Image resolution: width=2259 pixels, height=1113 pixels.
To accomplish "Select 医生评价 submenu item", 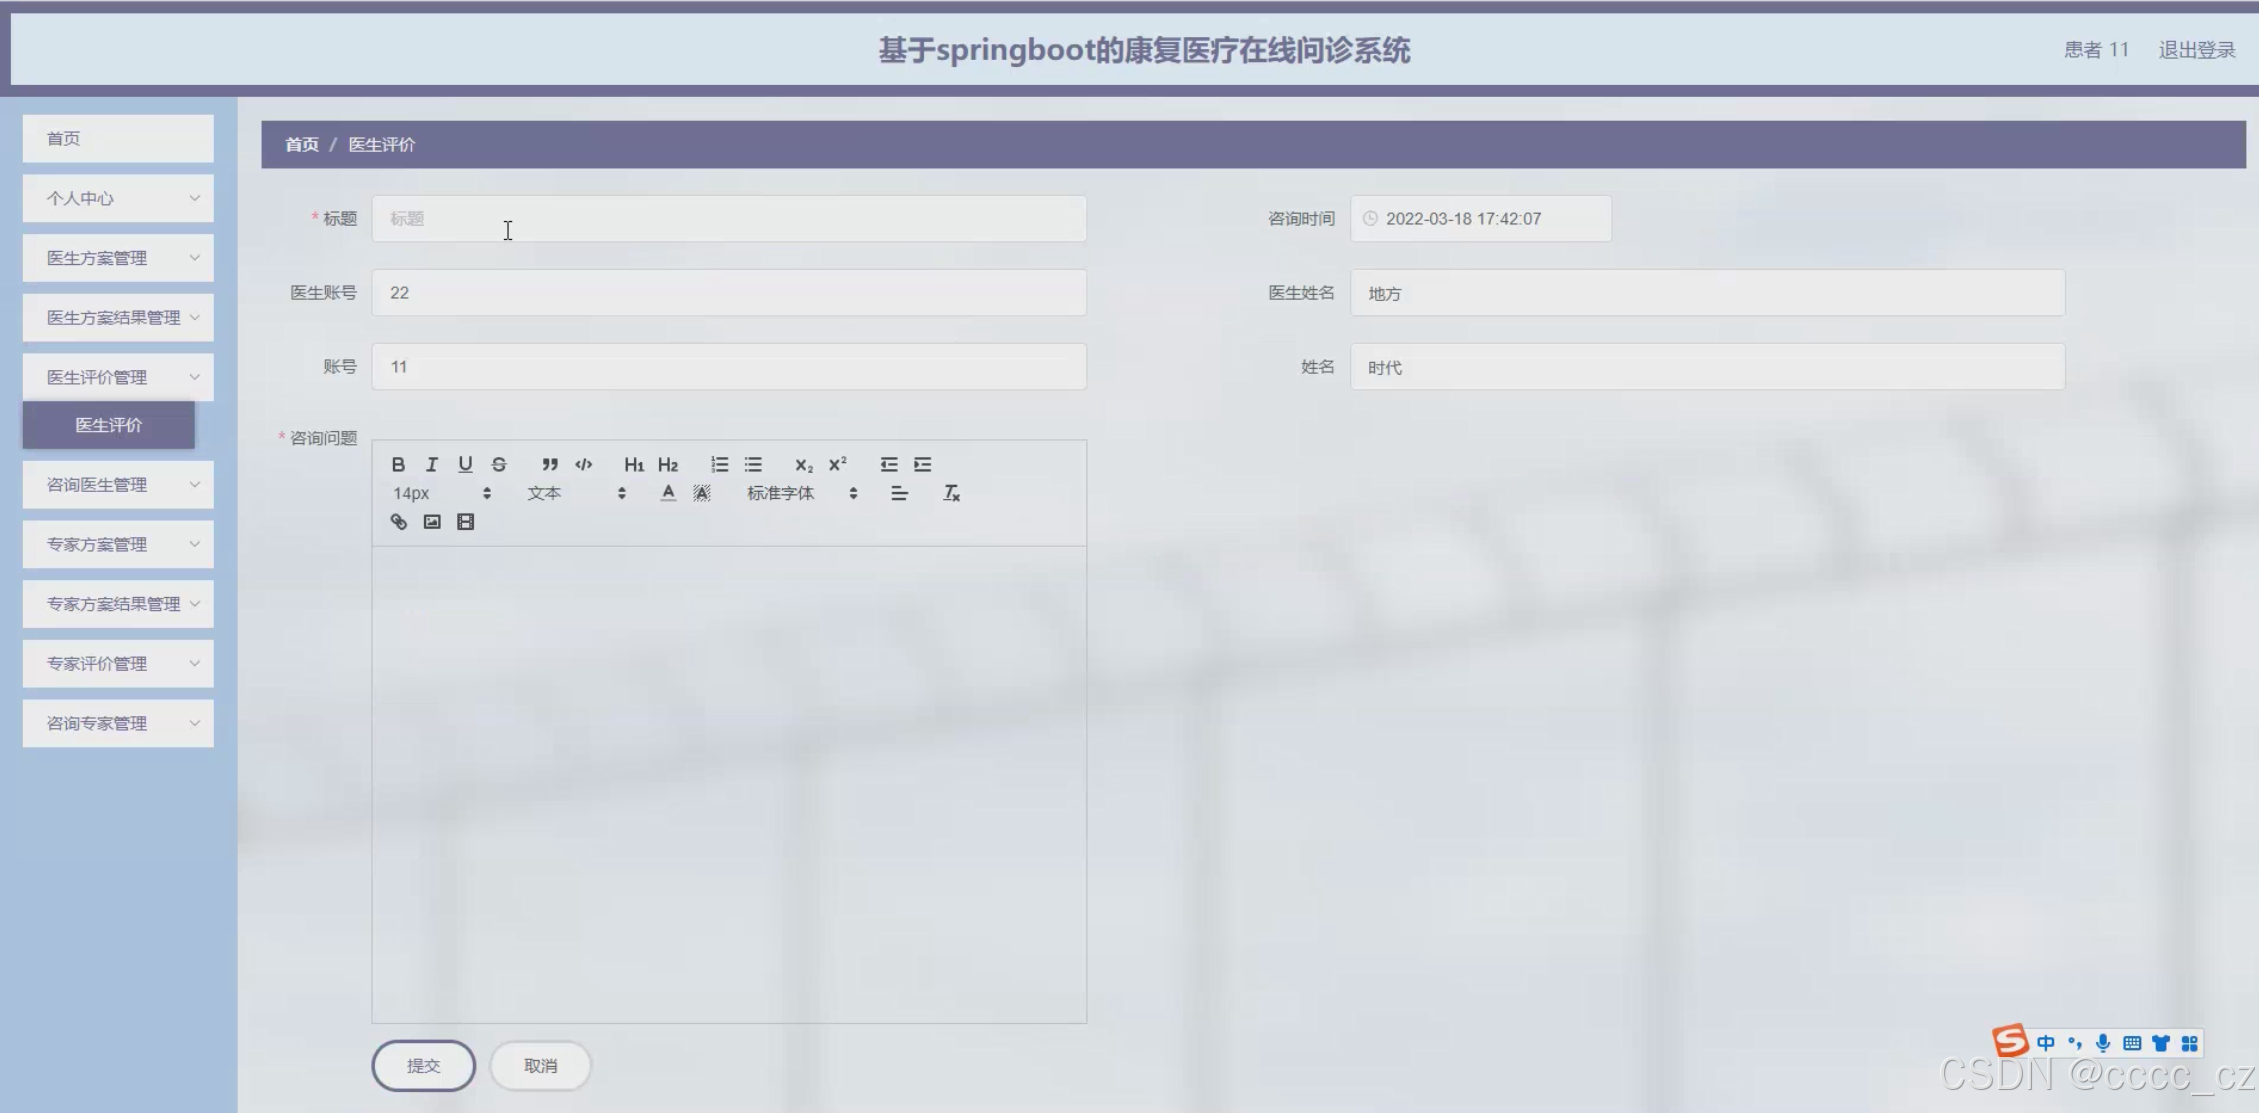I will coord(109,425).
